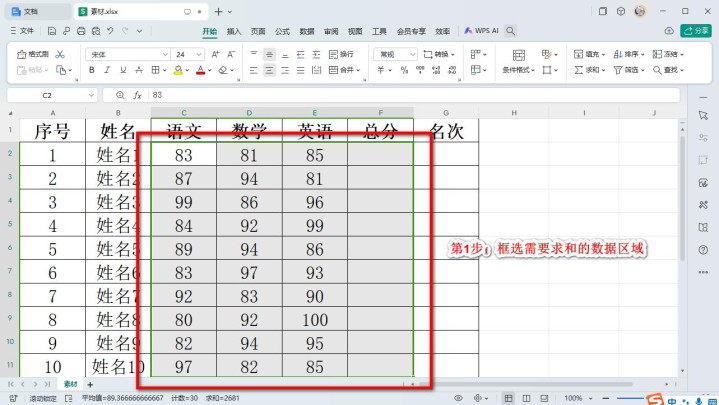Click the Cut scissors icon

coord(61,54)
